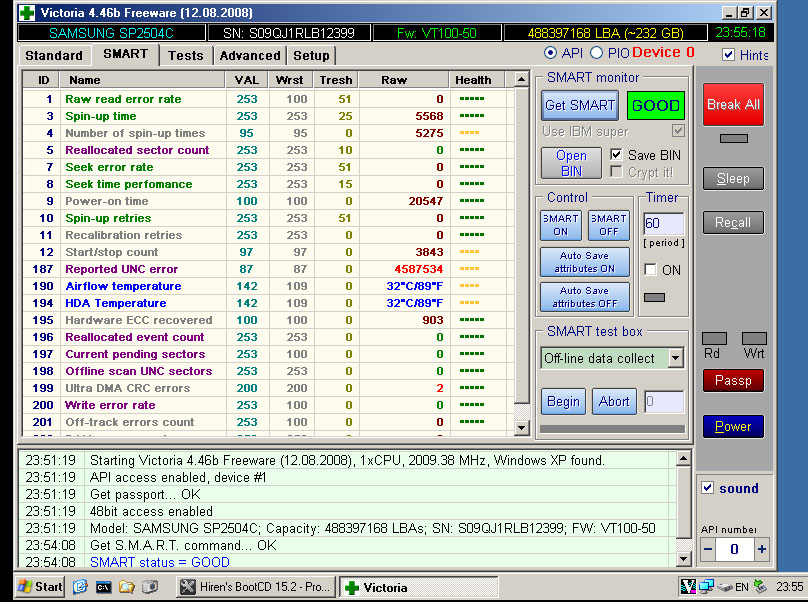Select the Victoria taskbar button
808x602 pixels.
pyautogui.click(x=418, y=587)
